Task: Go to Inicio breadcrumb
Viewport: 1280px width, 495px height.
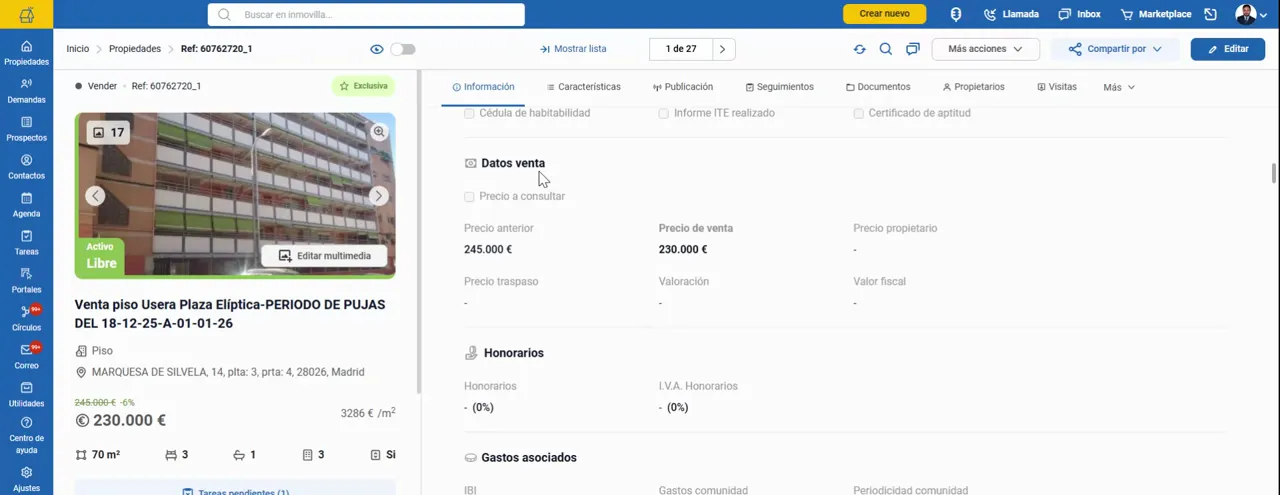Action: click(77, 49)
